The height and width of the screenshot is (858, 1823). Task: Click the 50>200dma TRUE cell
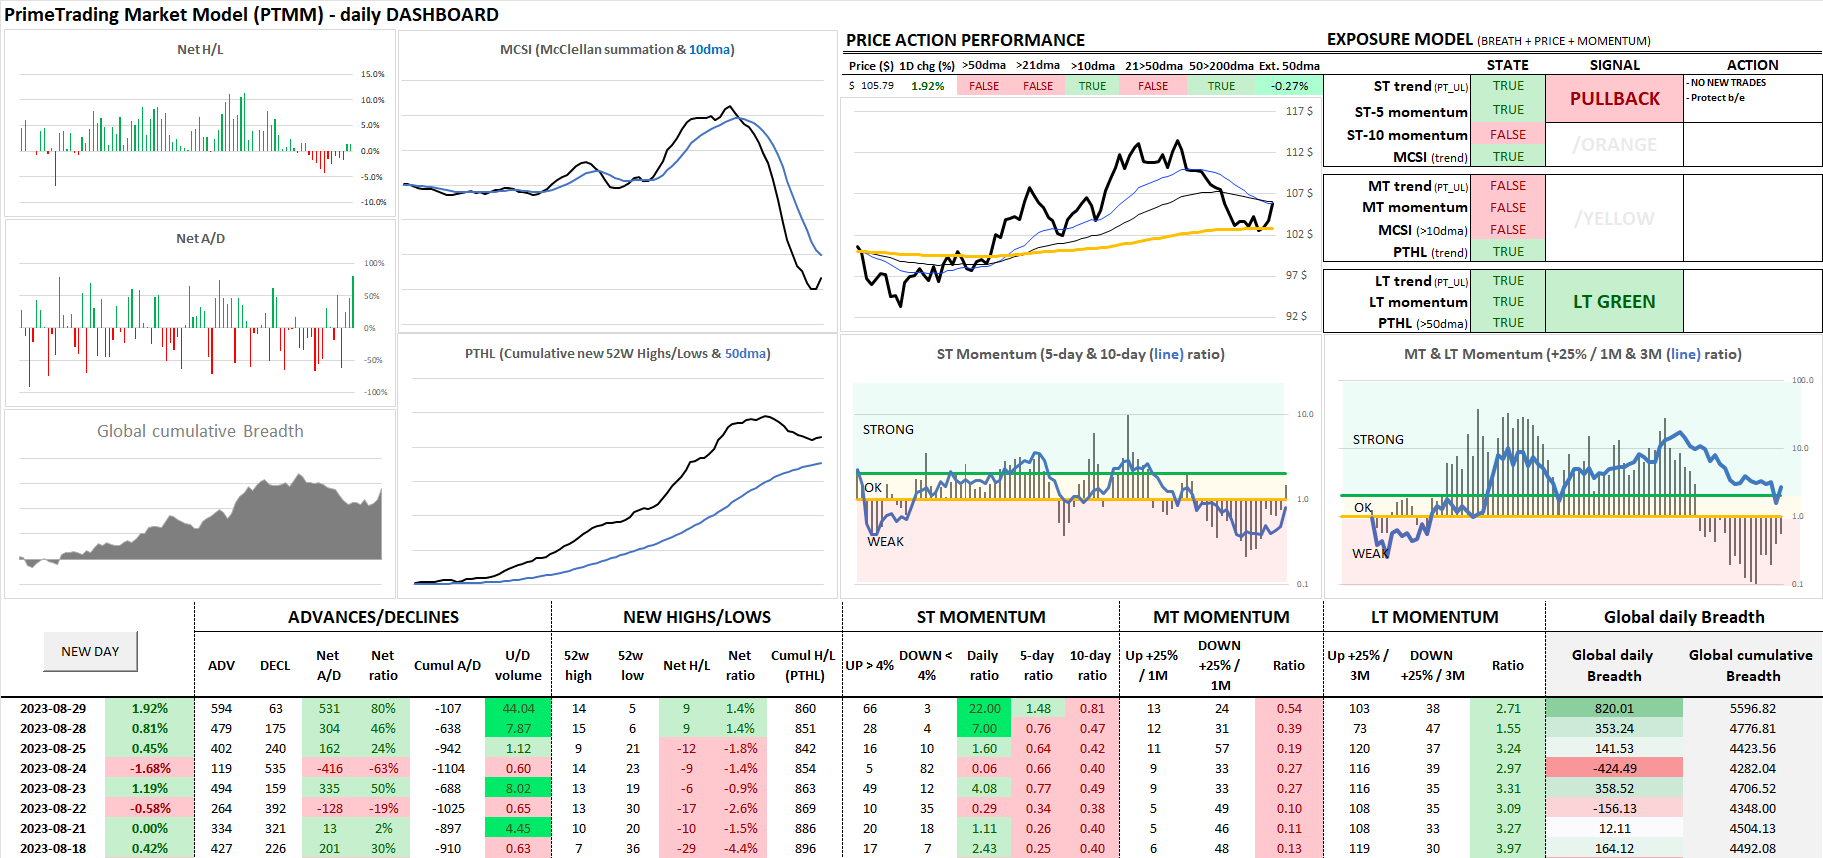(1221, 86)
